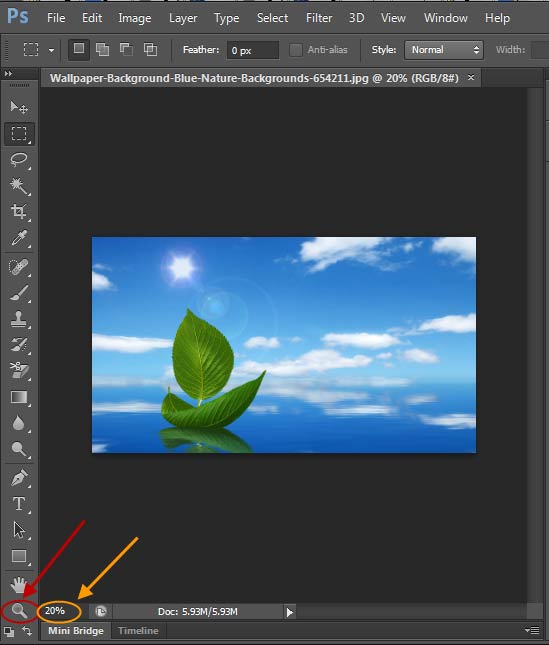Click the Photoshop Ps logo
549x645 pixels.
[18, 16]
